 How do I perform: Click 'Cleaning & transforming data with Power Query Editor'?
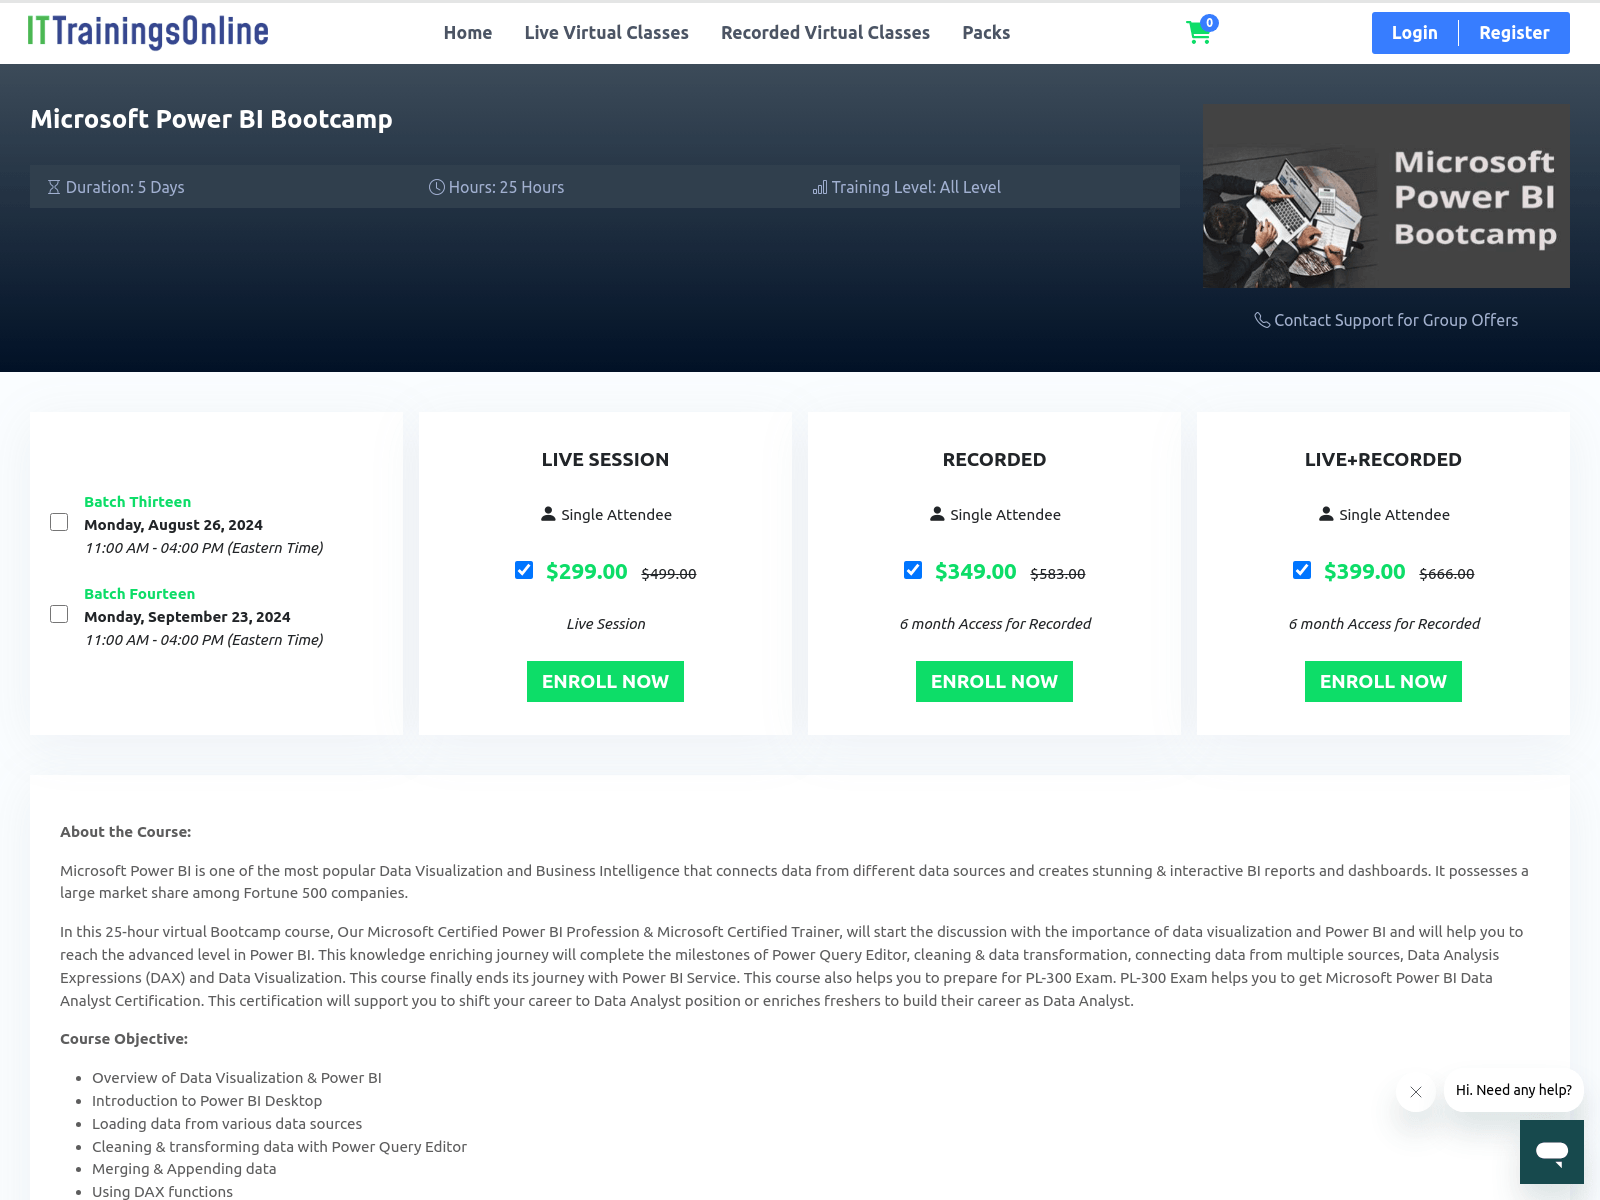pyautogui.click(x=279, y=1147)
